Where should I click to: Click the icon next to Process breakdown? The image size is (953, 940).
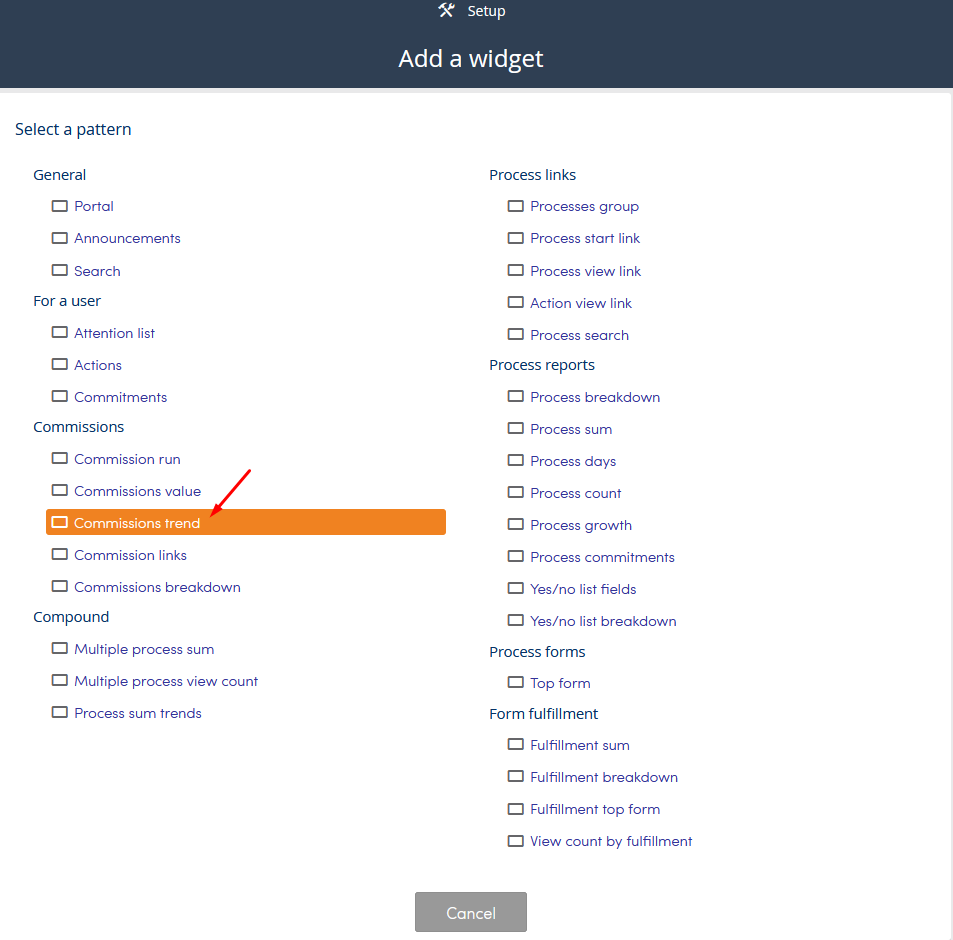click(515, 396)
